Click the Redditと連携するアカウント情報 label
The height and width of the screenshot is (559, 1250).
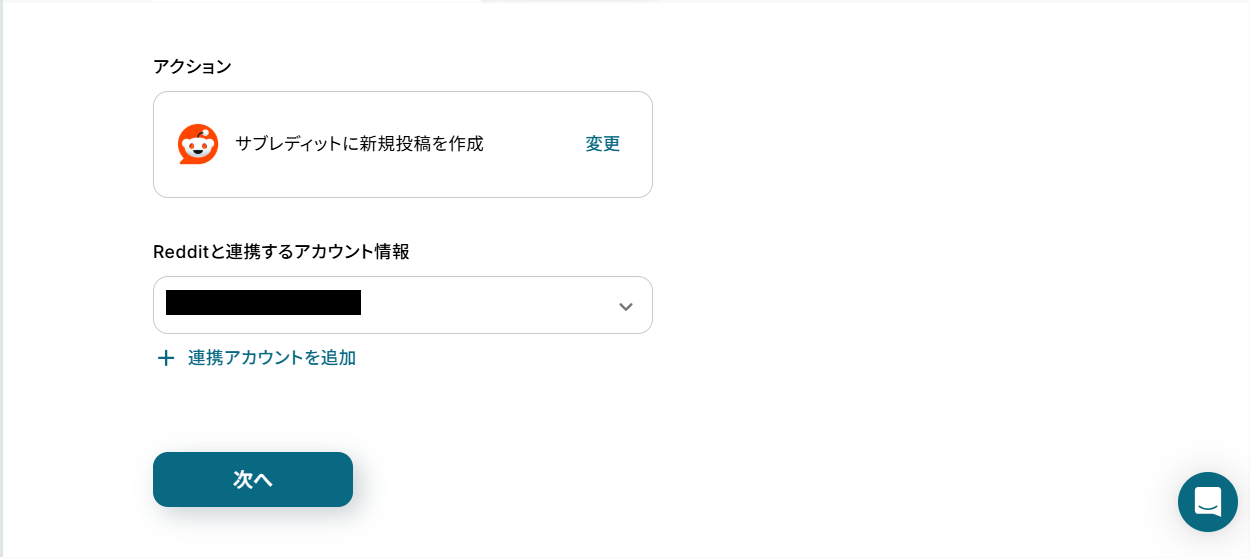[x=281, y=252]
